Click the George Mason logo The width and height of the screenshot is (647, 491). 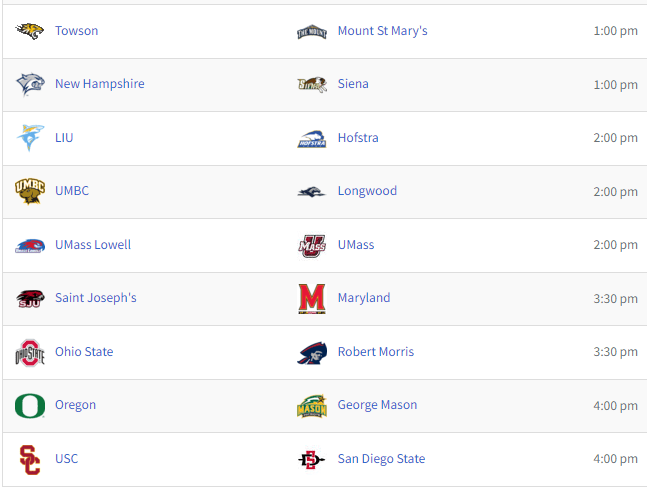[312, 406]
